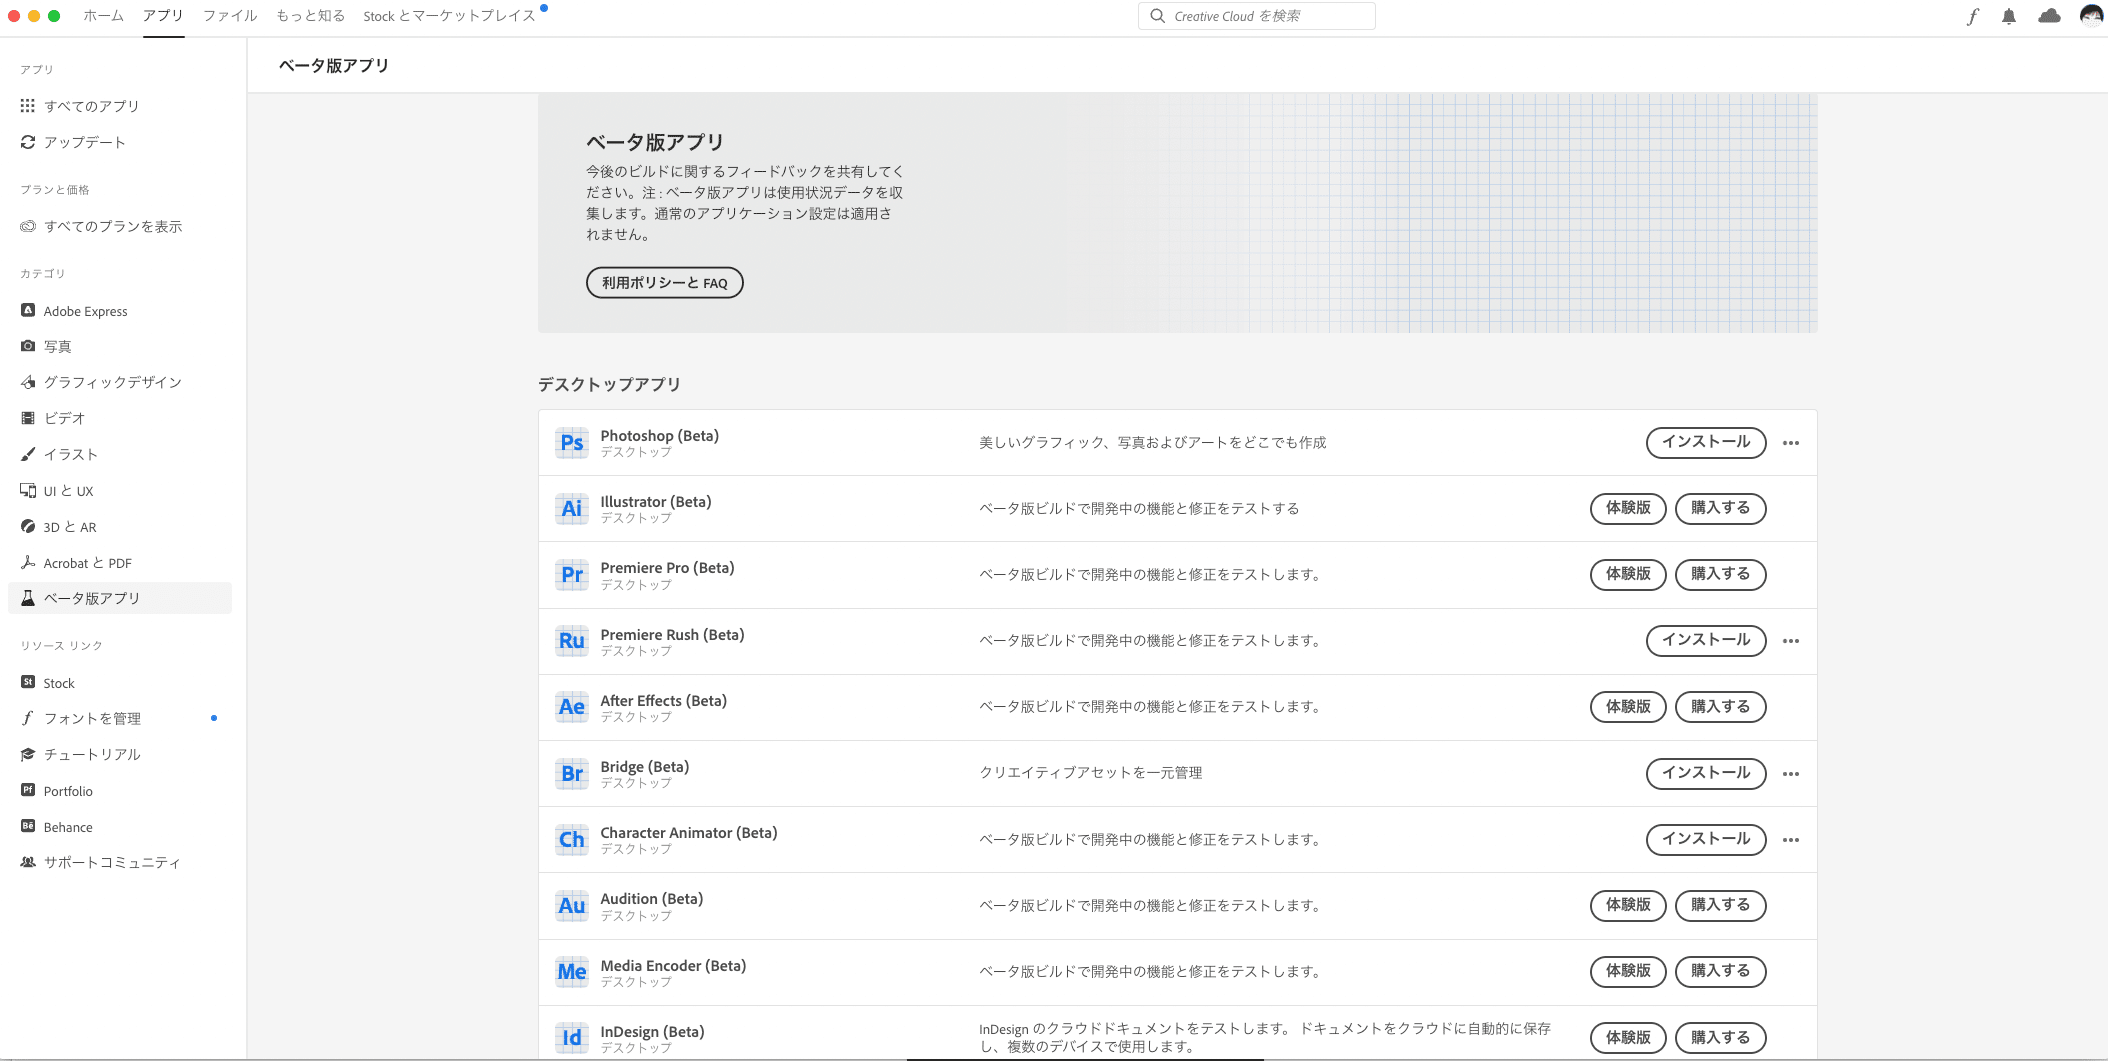Switch to ホーム tab
The width and height of the screenshot is (2108, 1061).
(103, 16)
